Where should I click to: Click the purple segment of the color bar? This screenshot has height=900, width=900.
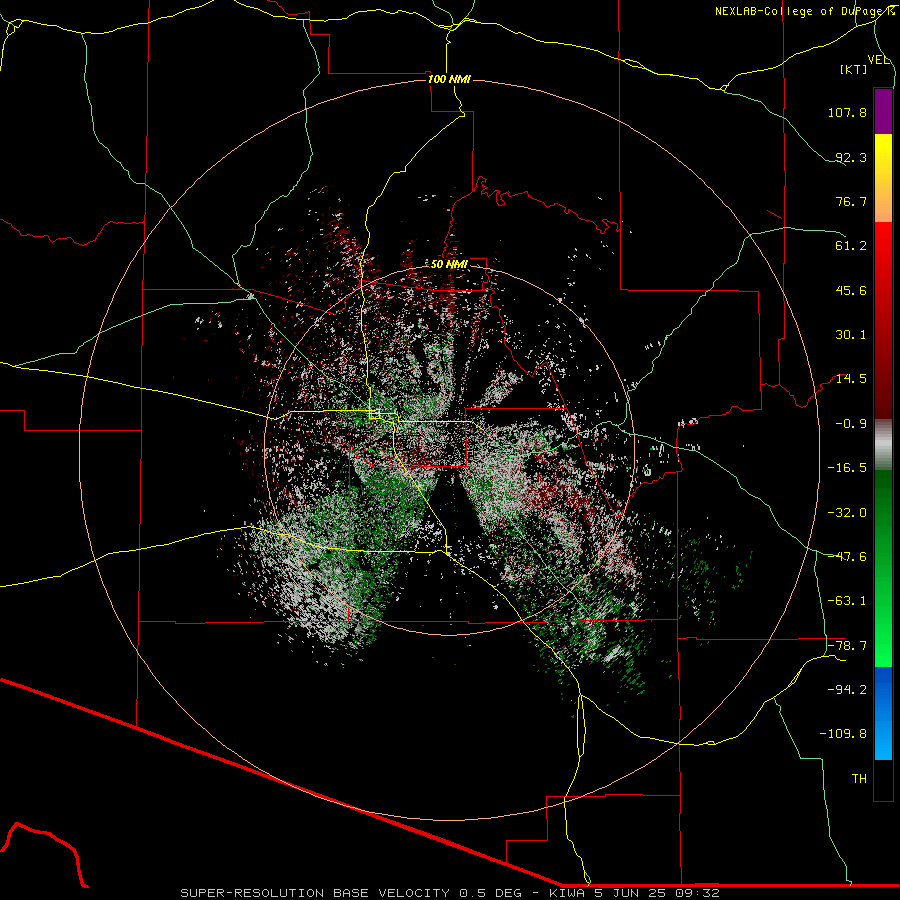pos(883,111)
